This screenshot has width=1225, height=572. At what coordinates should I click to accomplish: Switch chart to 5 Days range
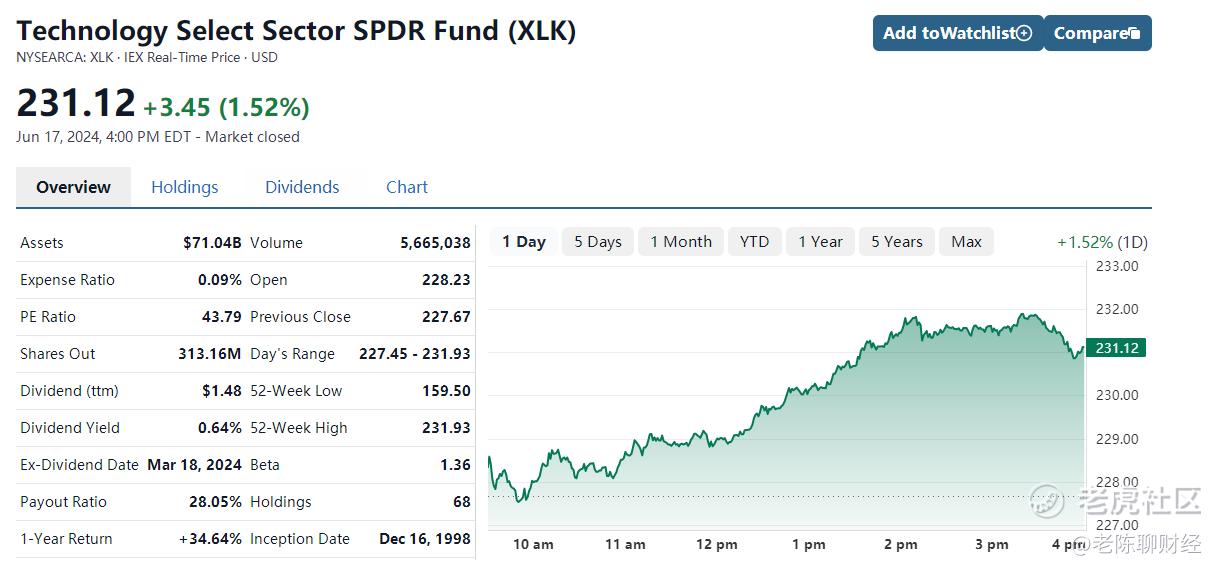tap(598, 241)
